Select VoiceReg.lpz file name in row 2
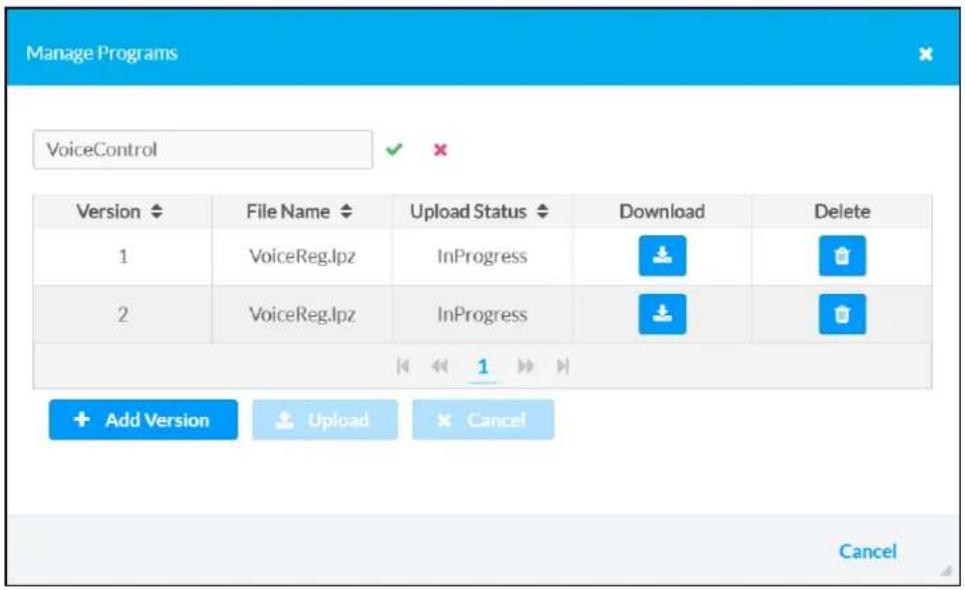 302,315
